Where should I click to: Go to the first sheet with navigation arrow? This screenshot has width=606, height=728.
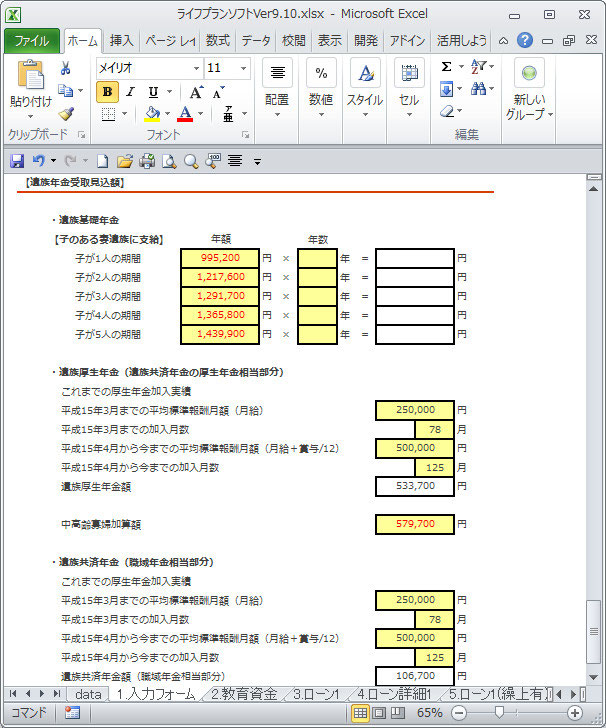(13, 694)
